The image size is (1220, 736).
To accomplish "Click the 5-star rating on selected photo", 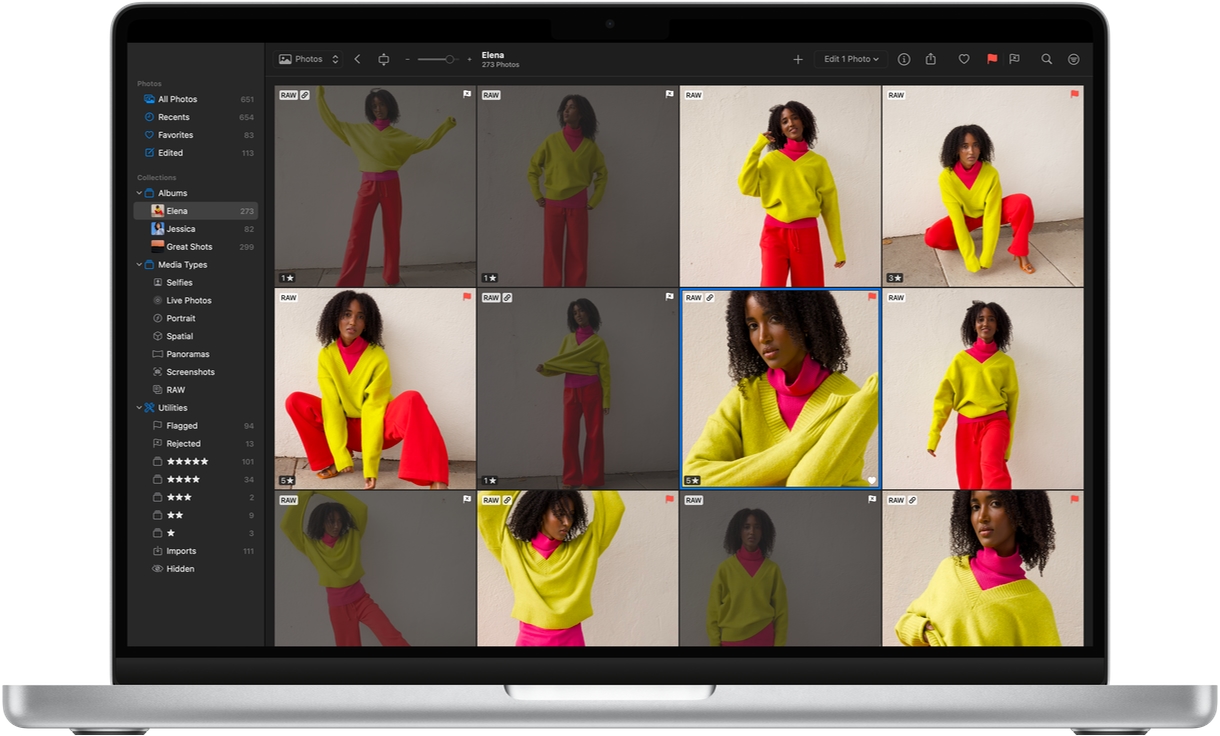I will (x=691, y=481).
